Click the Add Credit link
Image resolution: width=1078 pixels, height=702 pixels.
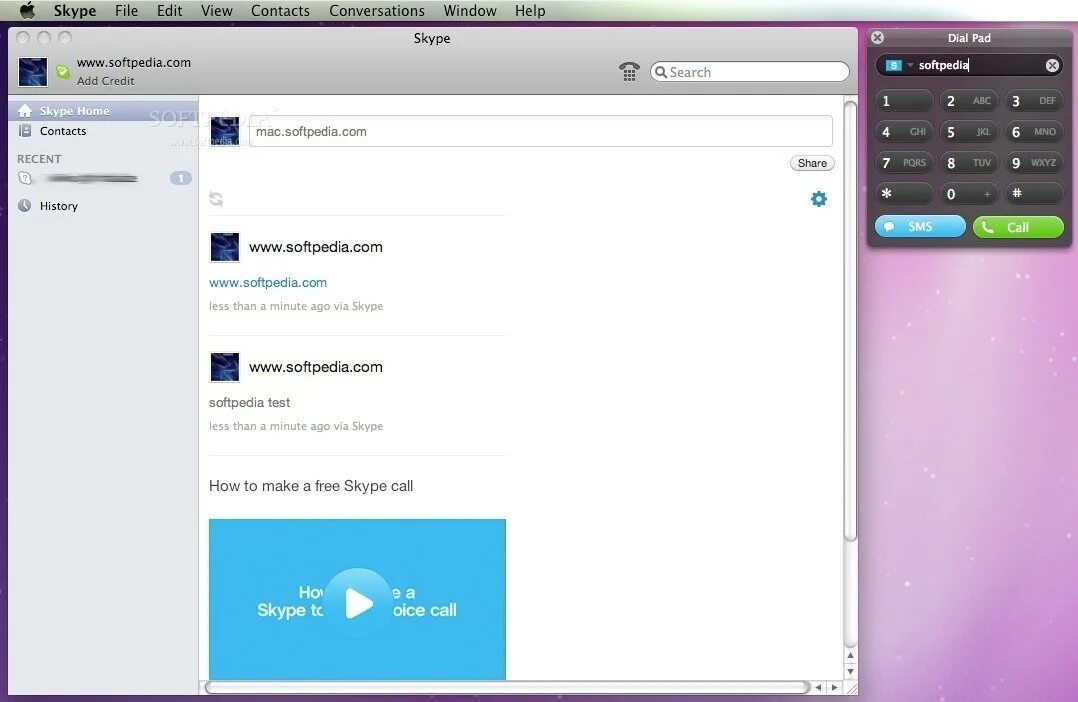(105, 80)
